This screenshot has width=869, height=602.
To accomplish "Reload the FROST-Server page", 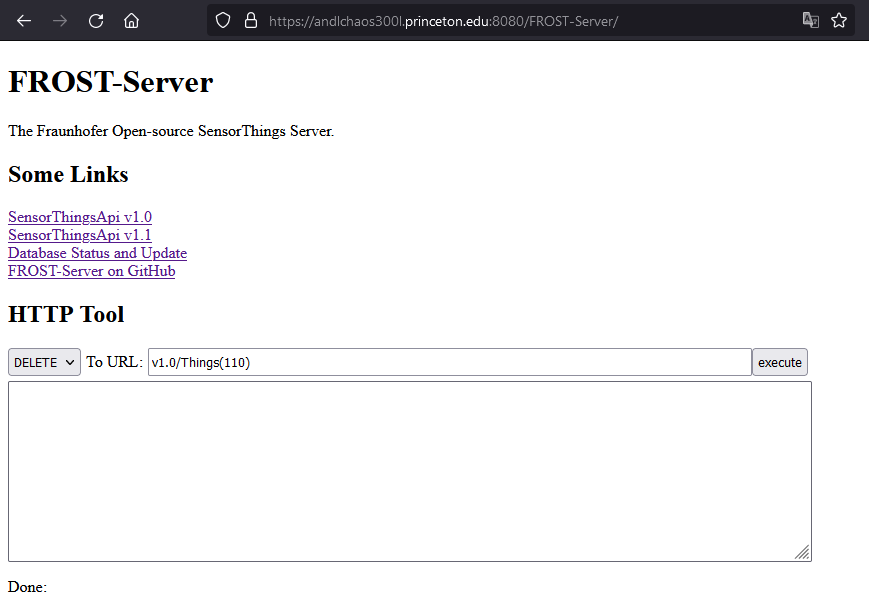I will 96,20.
